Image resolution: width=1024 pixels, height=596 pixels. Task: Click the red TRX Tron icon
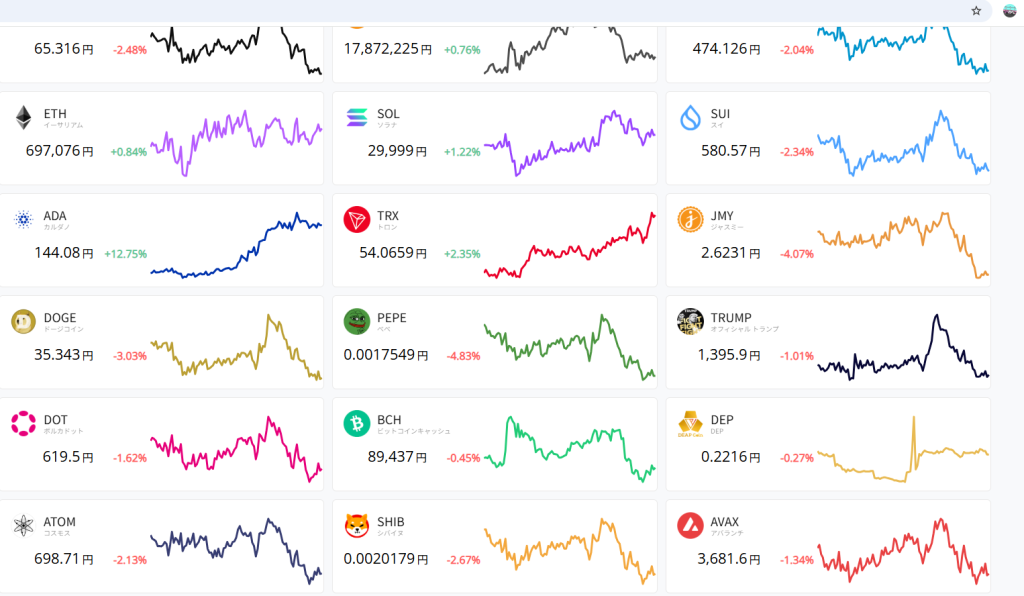tap(357, 220)
